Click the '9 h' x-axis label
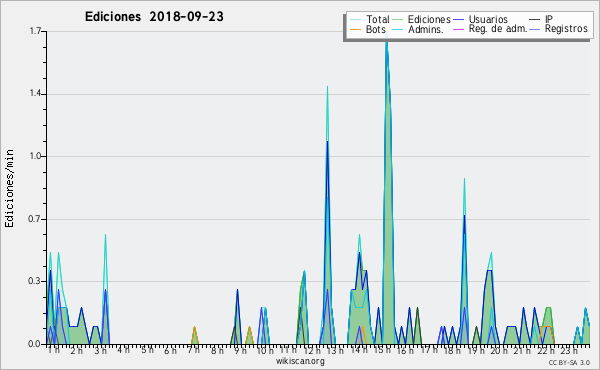This screenshot has width=600, height=370. pyautogui.click(x=241, y=350)
